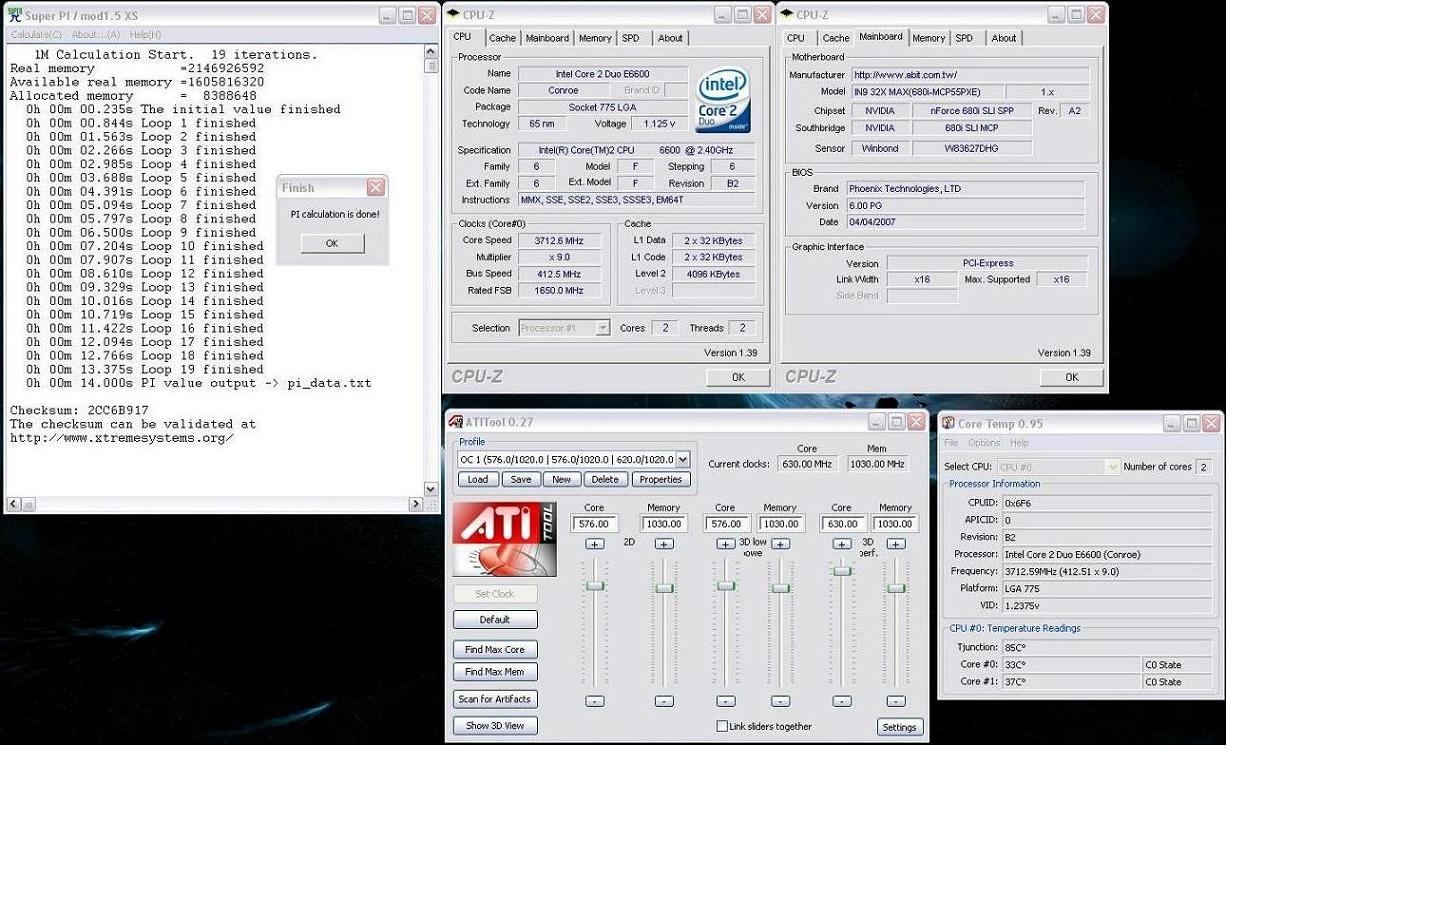
Task: Click Scan for Artifacts
Action: [495, 699]
